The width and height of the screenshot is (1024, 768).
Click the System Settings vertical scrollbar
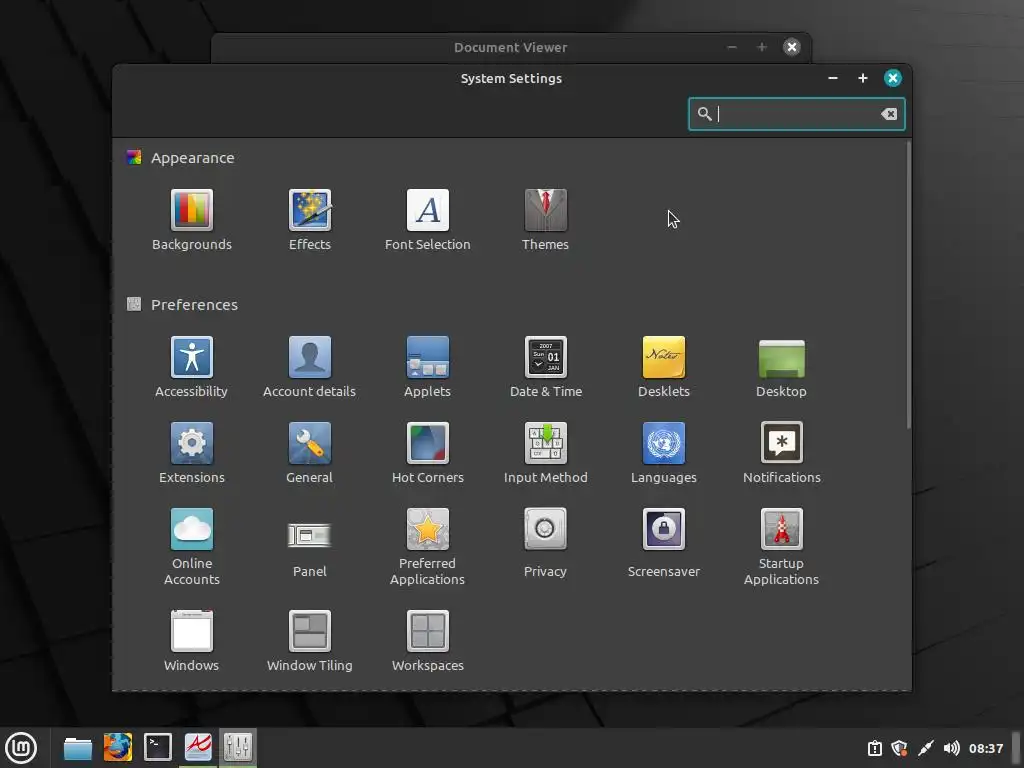(x=908, y=285)
